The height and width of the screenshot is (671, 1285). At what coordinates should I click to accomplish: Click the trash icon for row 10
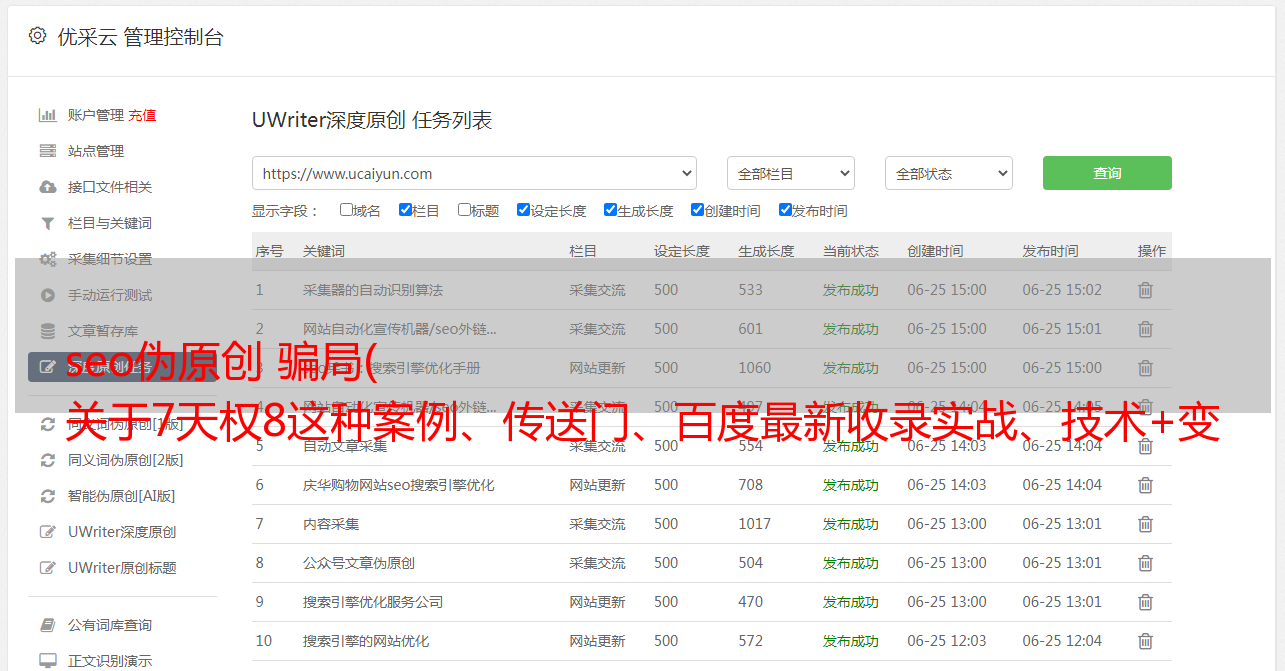pos(1145,641)
